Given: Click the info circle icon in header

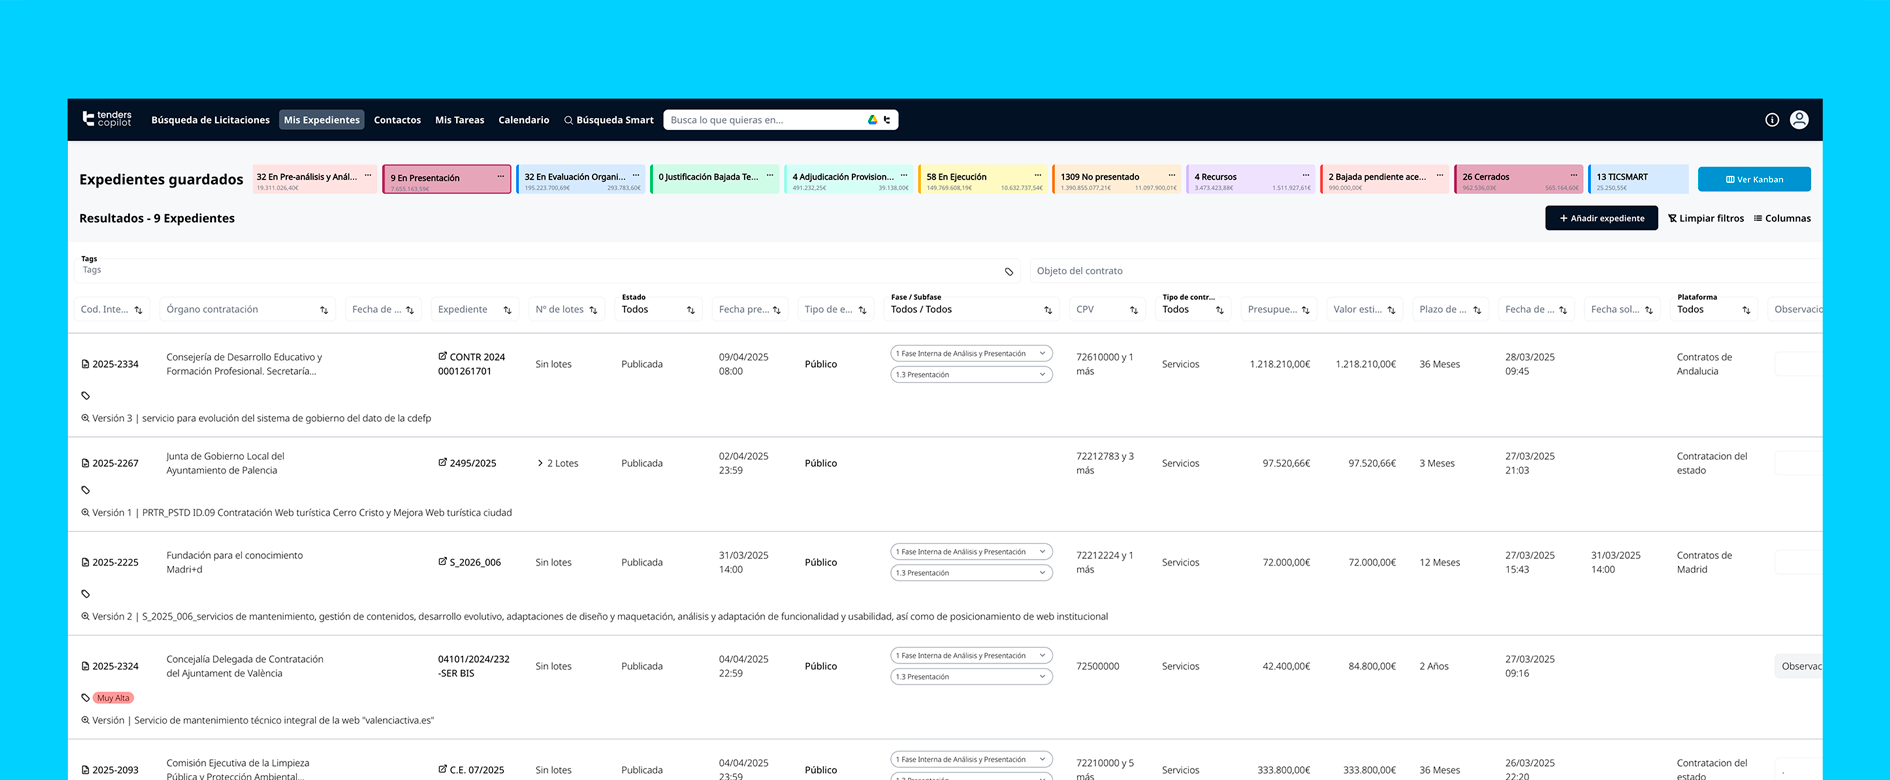Looking at the screenshot, I should click(x=1771, y=120).
